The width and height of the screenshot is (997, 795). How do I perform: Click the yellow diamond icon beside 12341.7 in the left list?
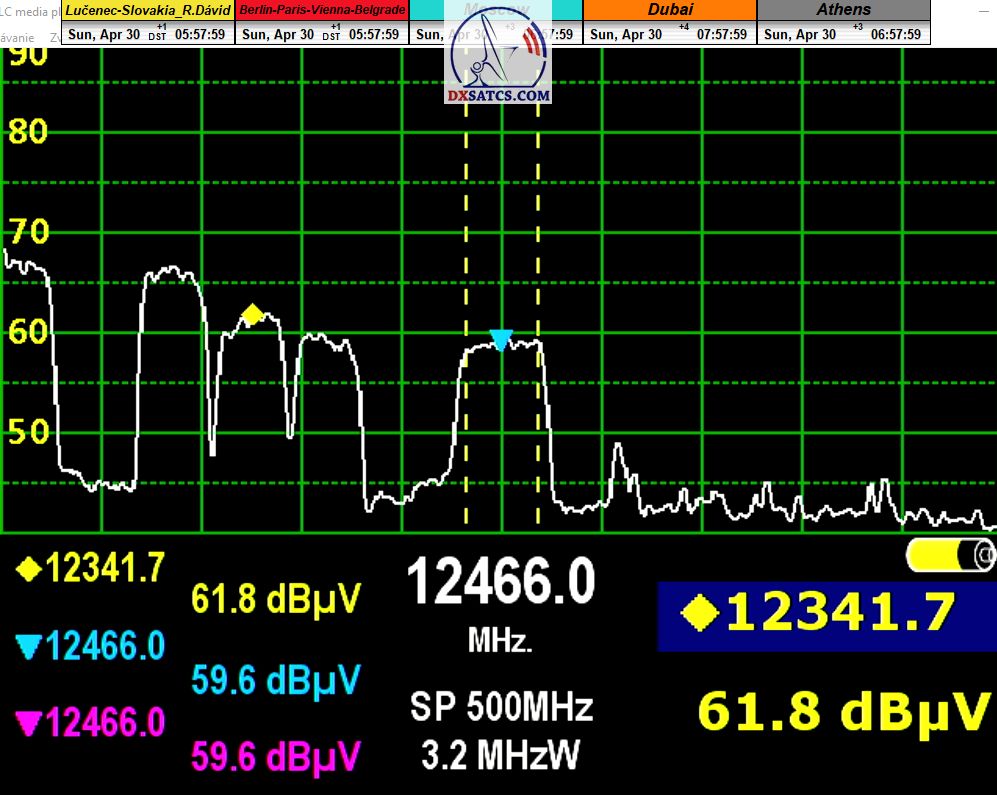tap(29, 569)
